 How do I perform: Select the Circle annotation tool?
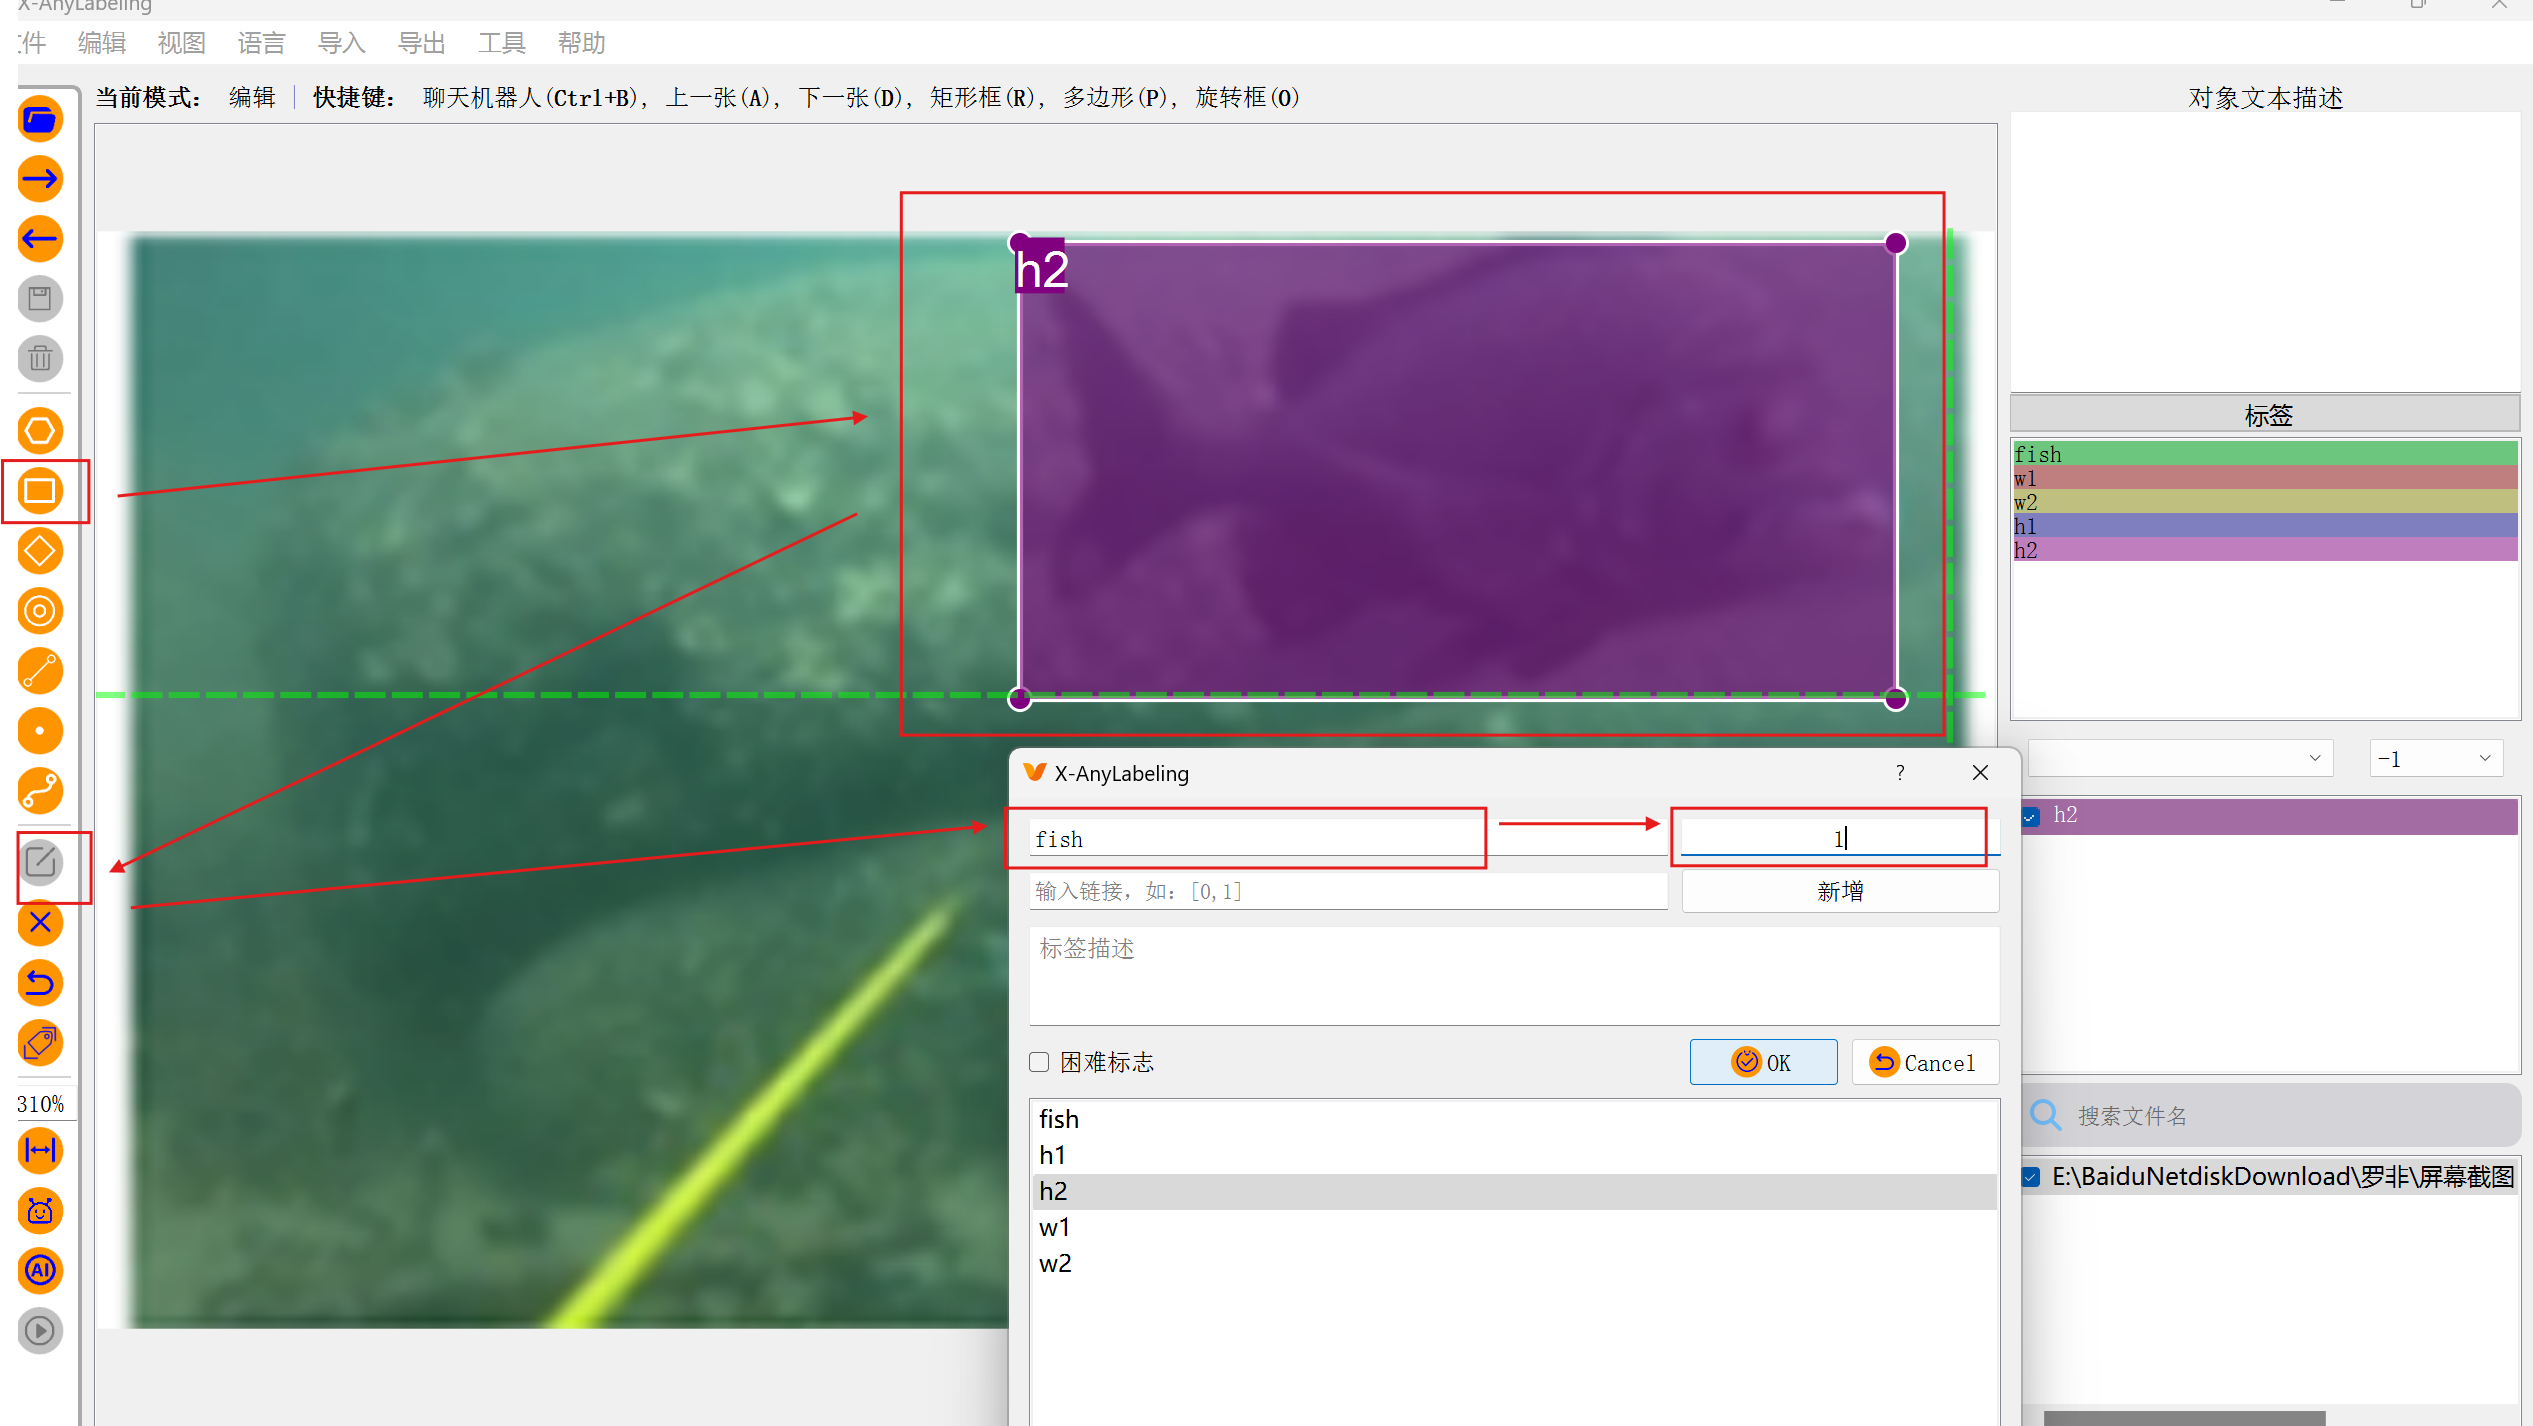coord(40,611)
